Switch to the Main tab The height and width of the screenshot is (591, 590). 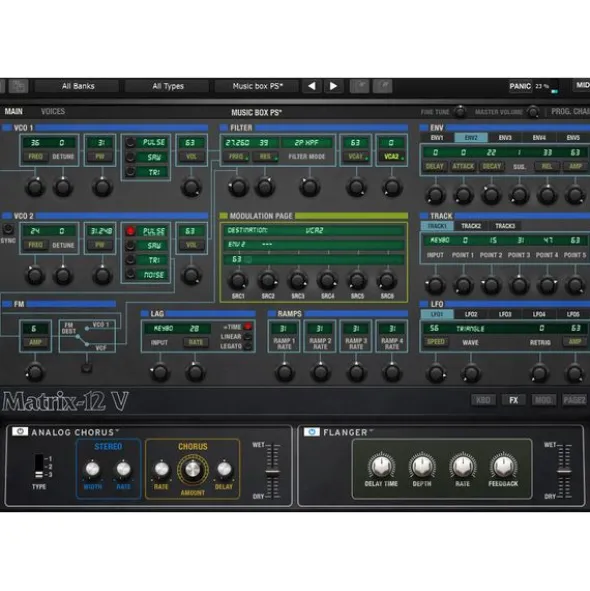[14, 112]
